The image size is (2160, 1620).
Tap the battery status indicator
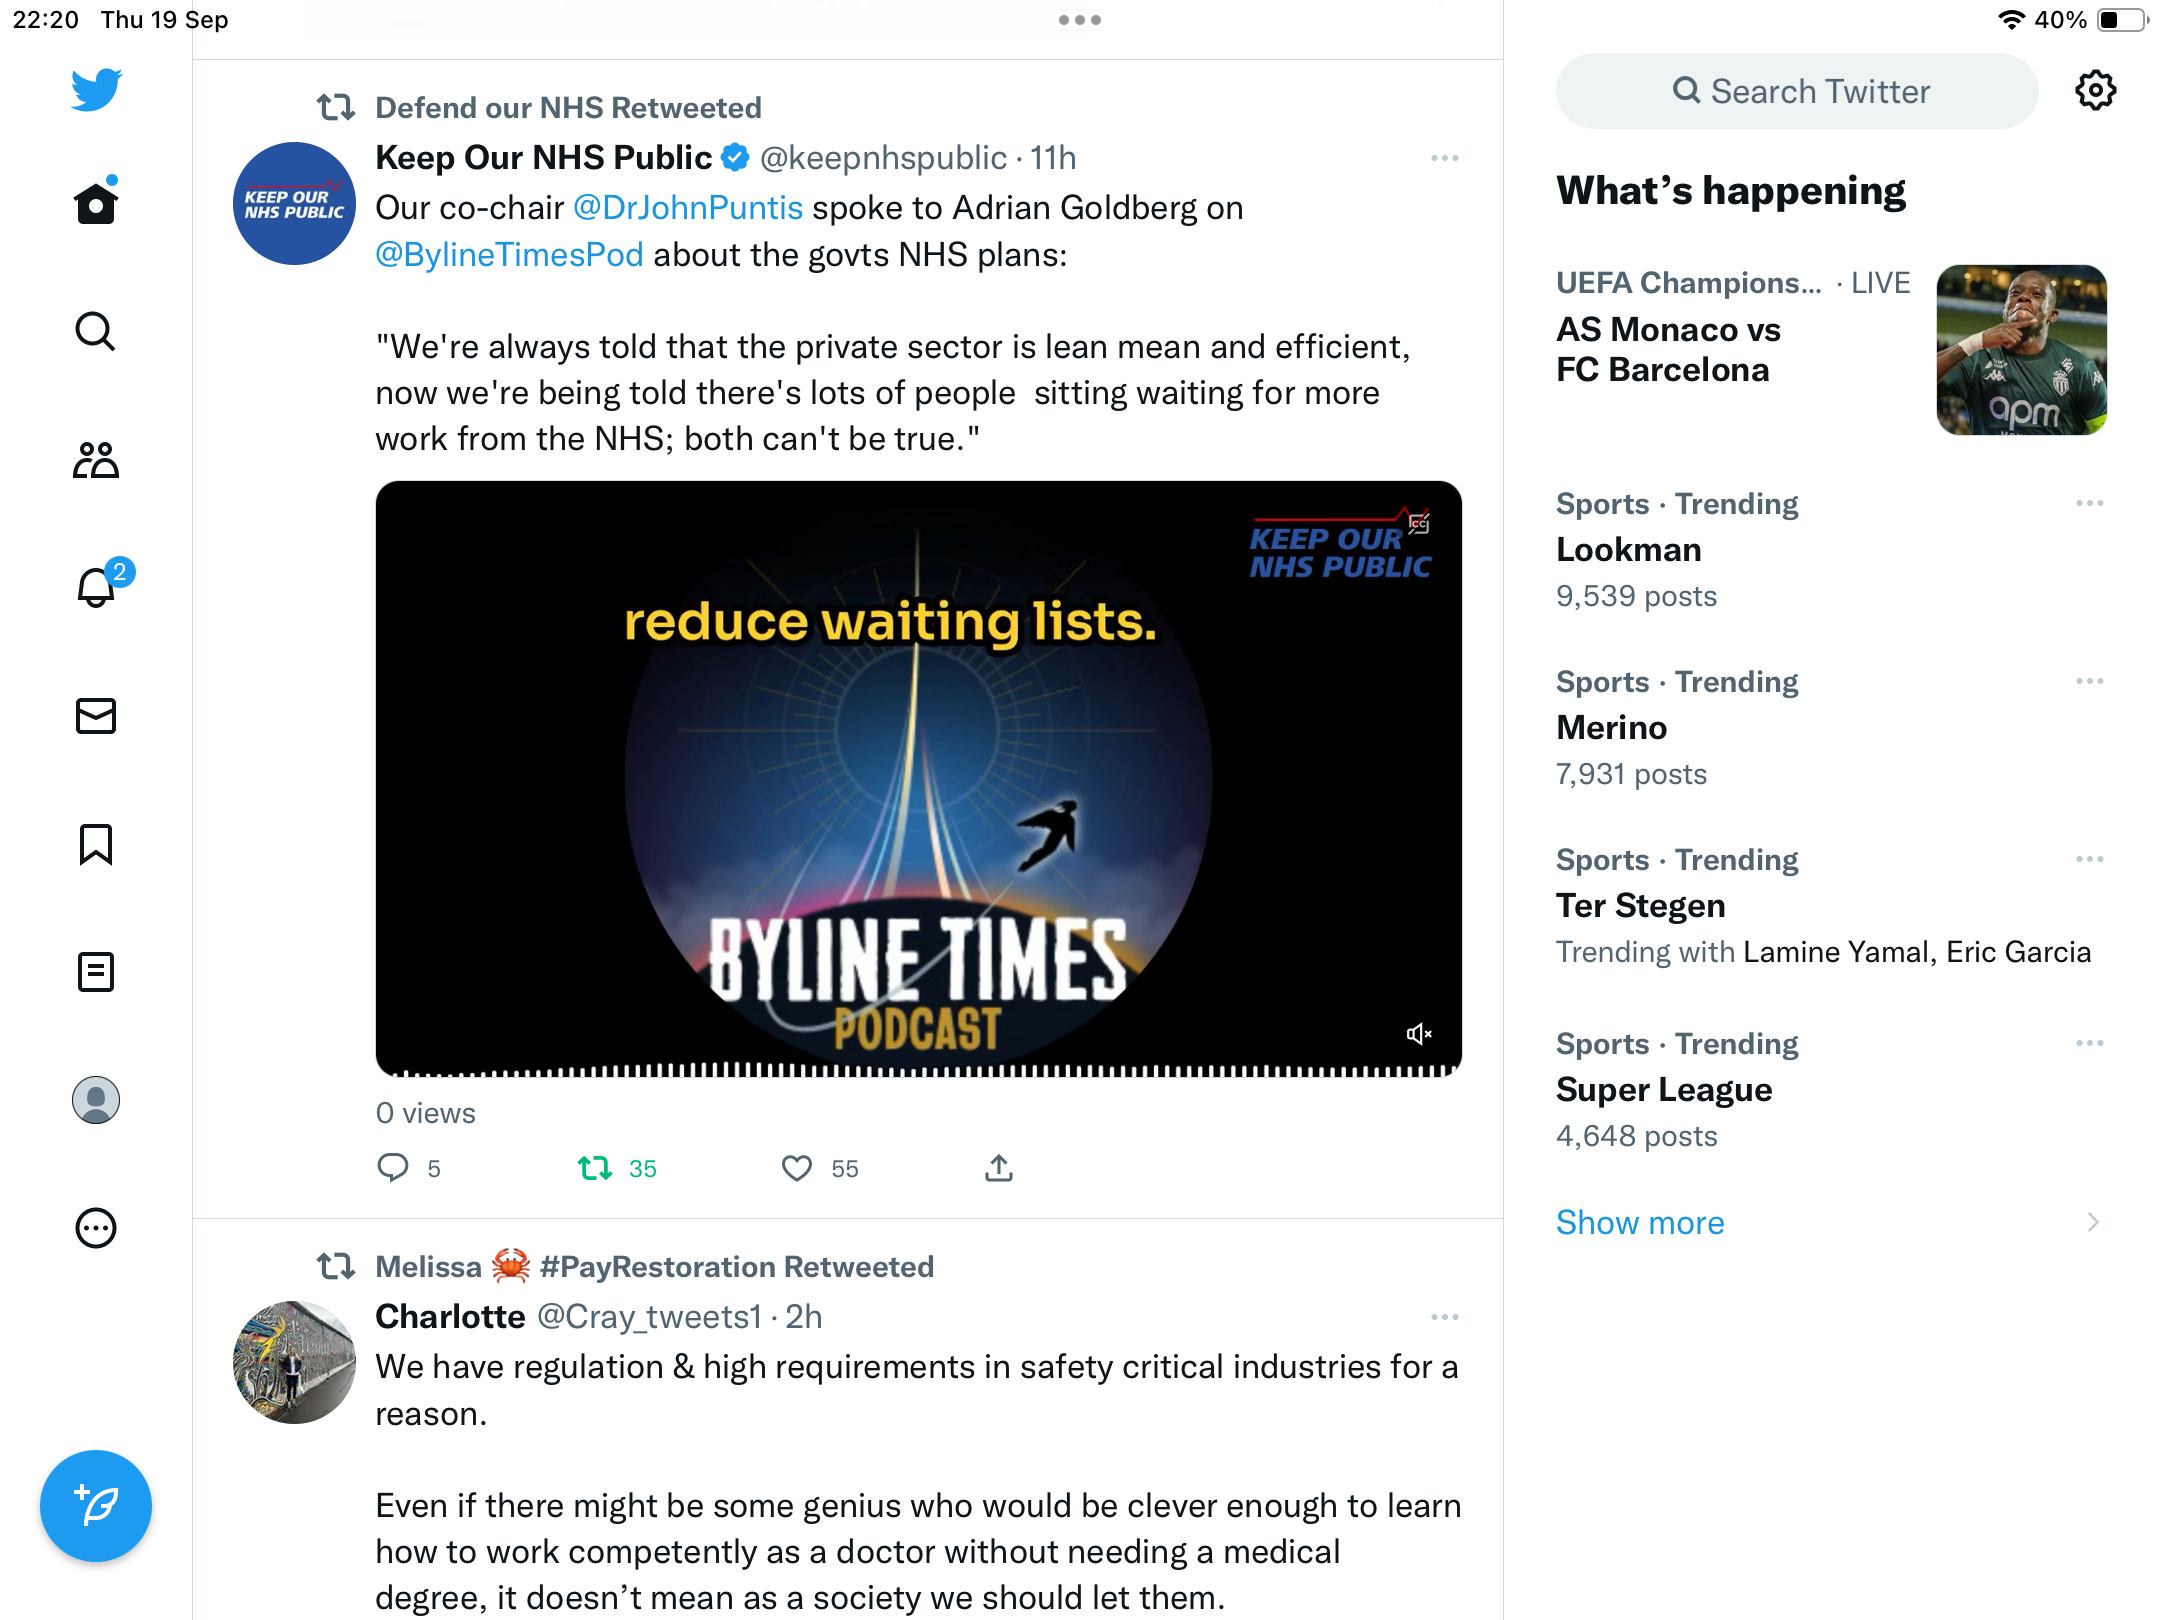2122,20
